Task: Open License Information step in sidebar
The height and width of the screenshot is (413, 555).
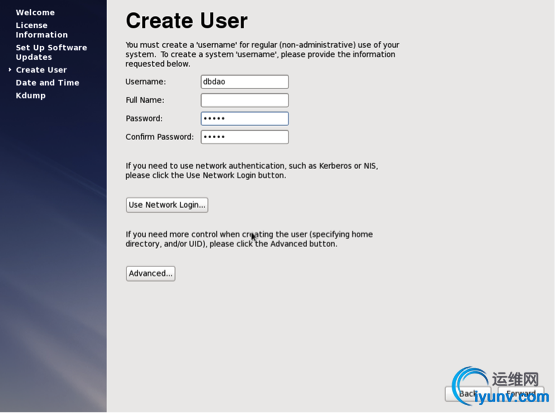Action: (41, 30)
